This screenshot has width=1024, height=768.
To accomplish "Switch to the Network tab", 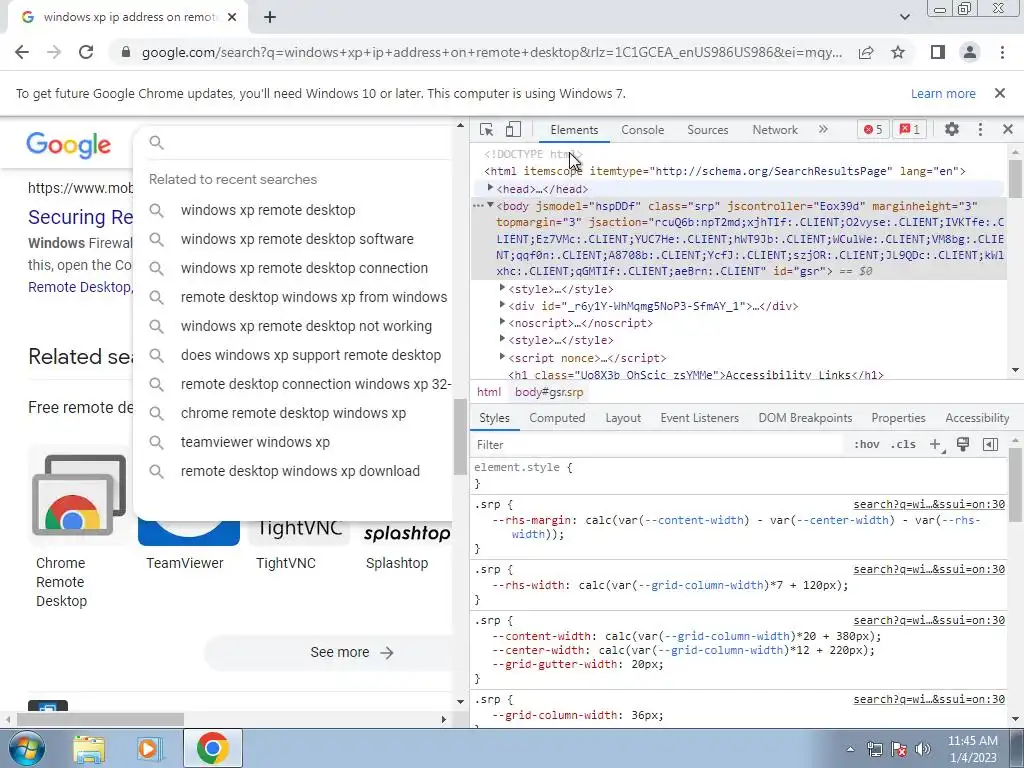I will click(x=775, y=129).
